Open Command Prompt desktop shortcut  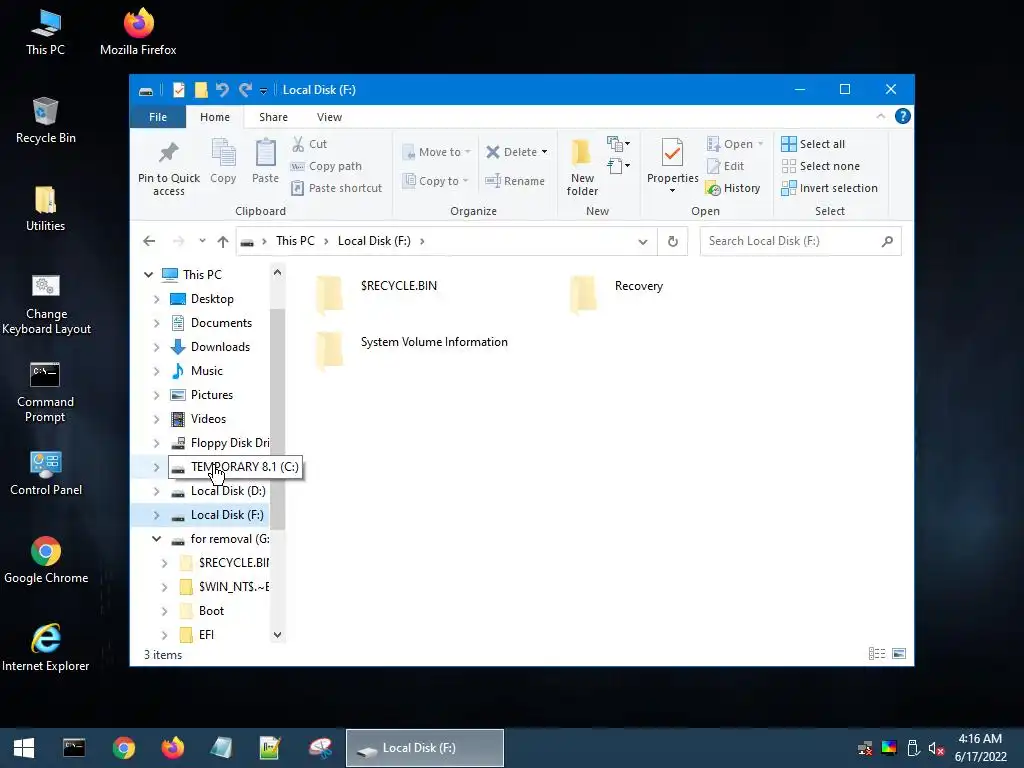click(x=45, y=393)
